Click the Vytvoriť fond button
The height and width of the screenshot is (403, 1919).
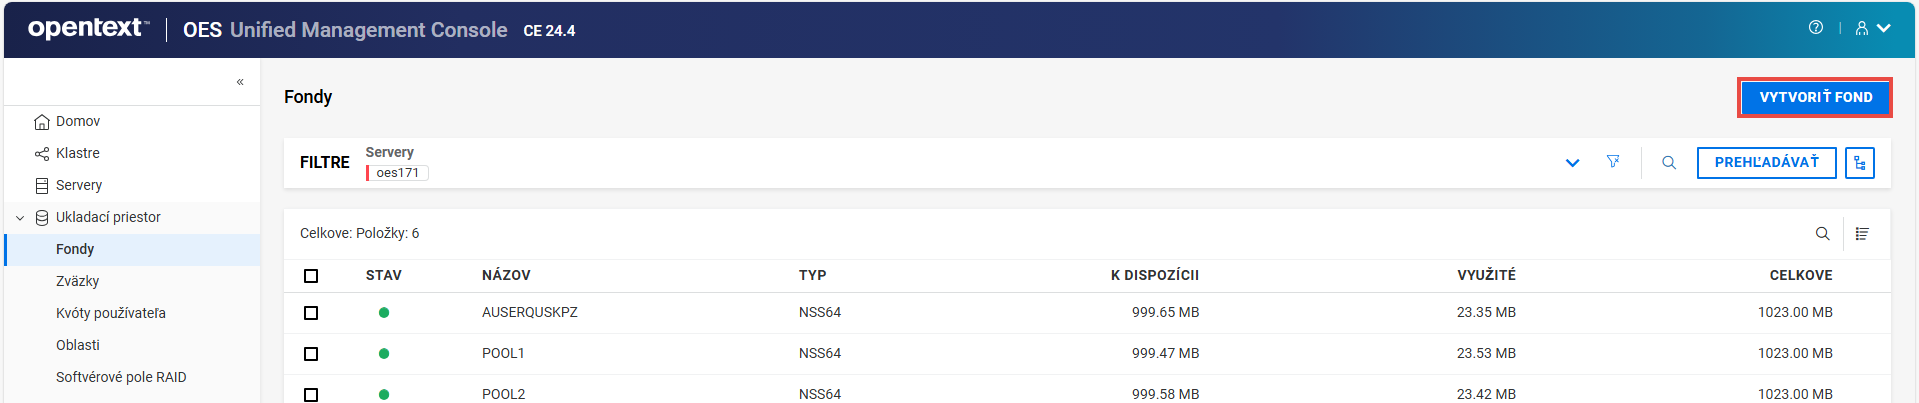pos(1815,97)
